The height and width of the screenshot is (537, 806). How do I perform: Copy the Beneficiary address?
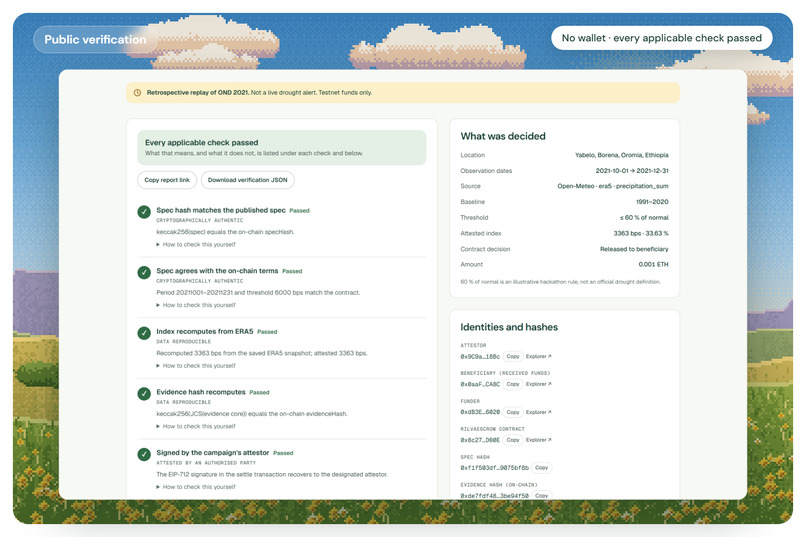512,384
